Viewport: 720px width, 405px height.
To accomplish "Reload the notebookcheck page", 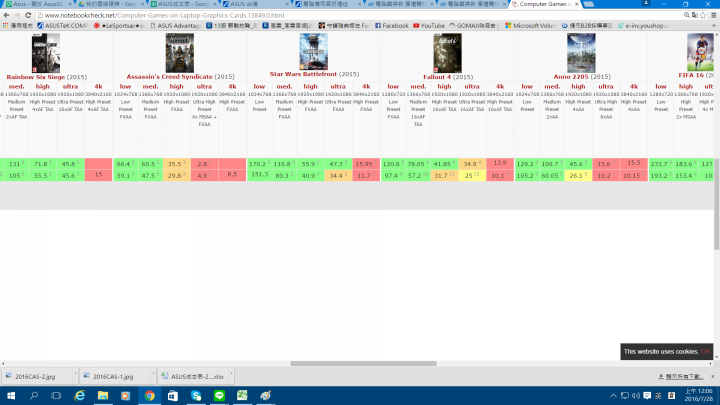I will tap(28, 15).
